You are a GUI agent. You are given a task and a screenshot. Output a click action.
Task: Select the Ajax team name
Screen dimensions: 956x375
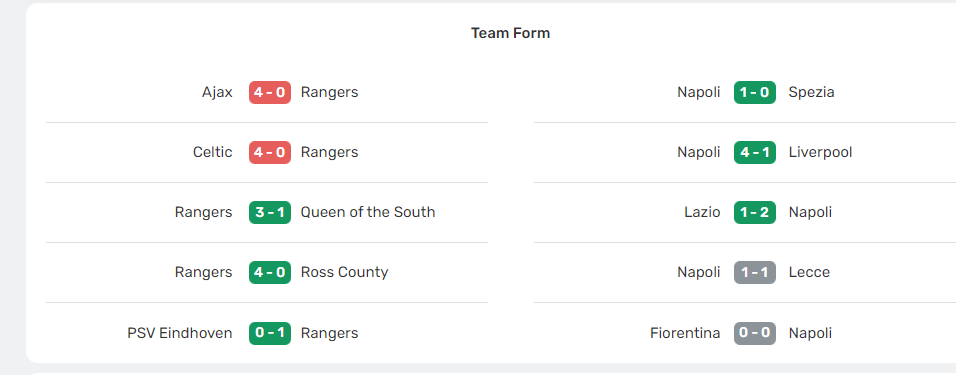pos(217,93)
